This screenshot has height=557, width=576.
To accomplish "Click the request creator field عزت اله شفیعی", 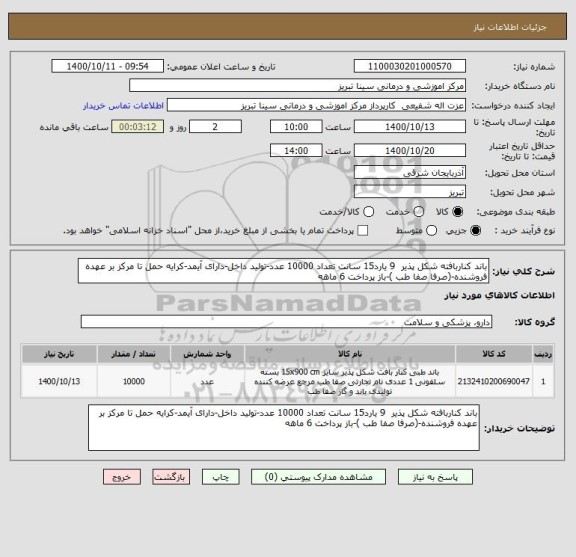I will pos(316,105).
